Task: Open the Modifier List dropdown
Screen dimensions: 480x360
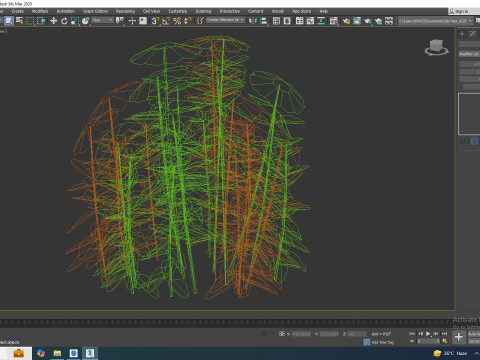Action: [469, 54]
